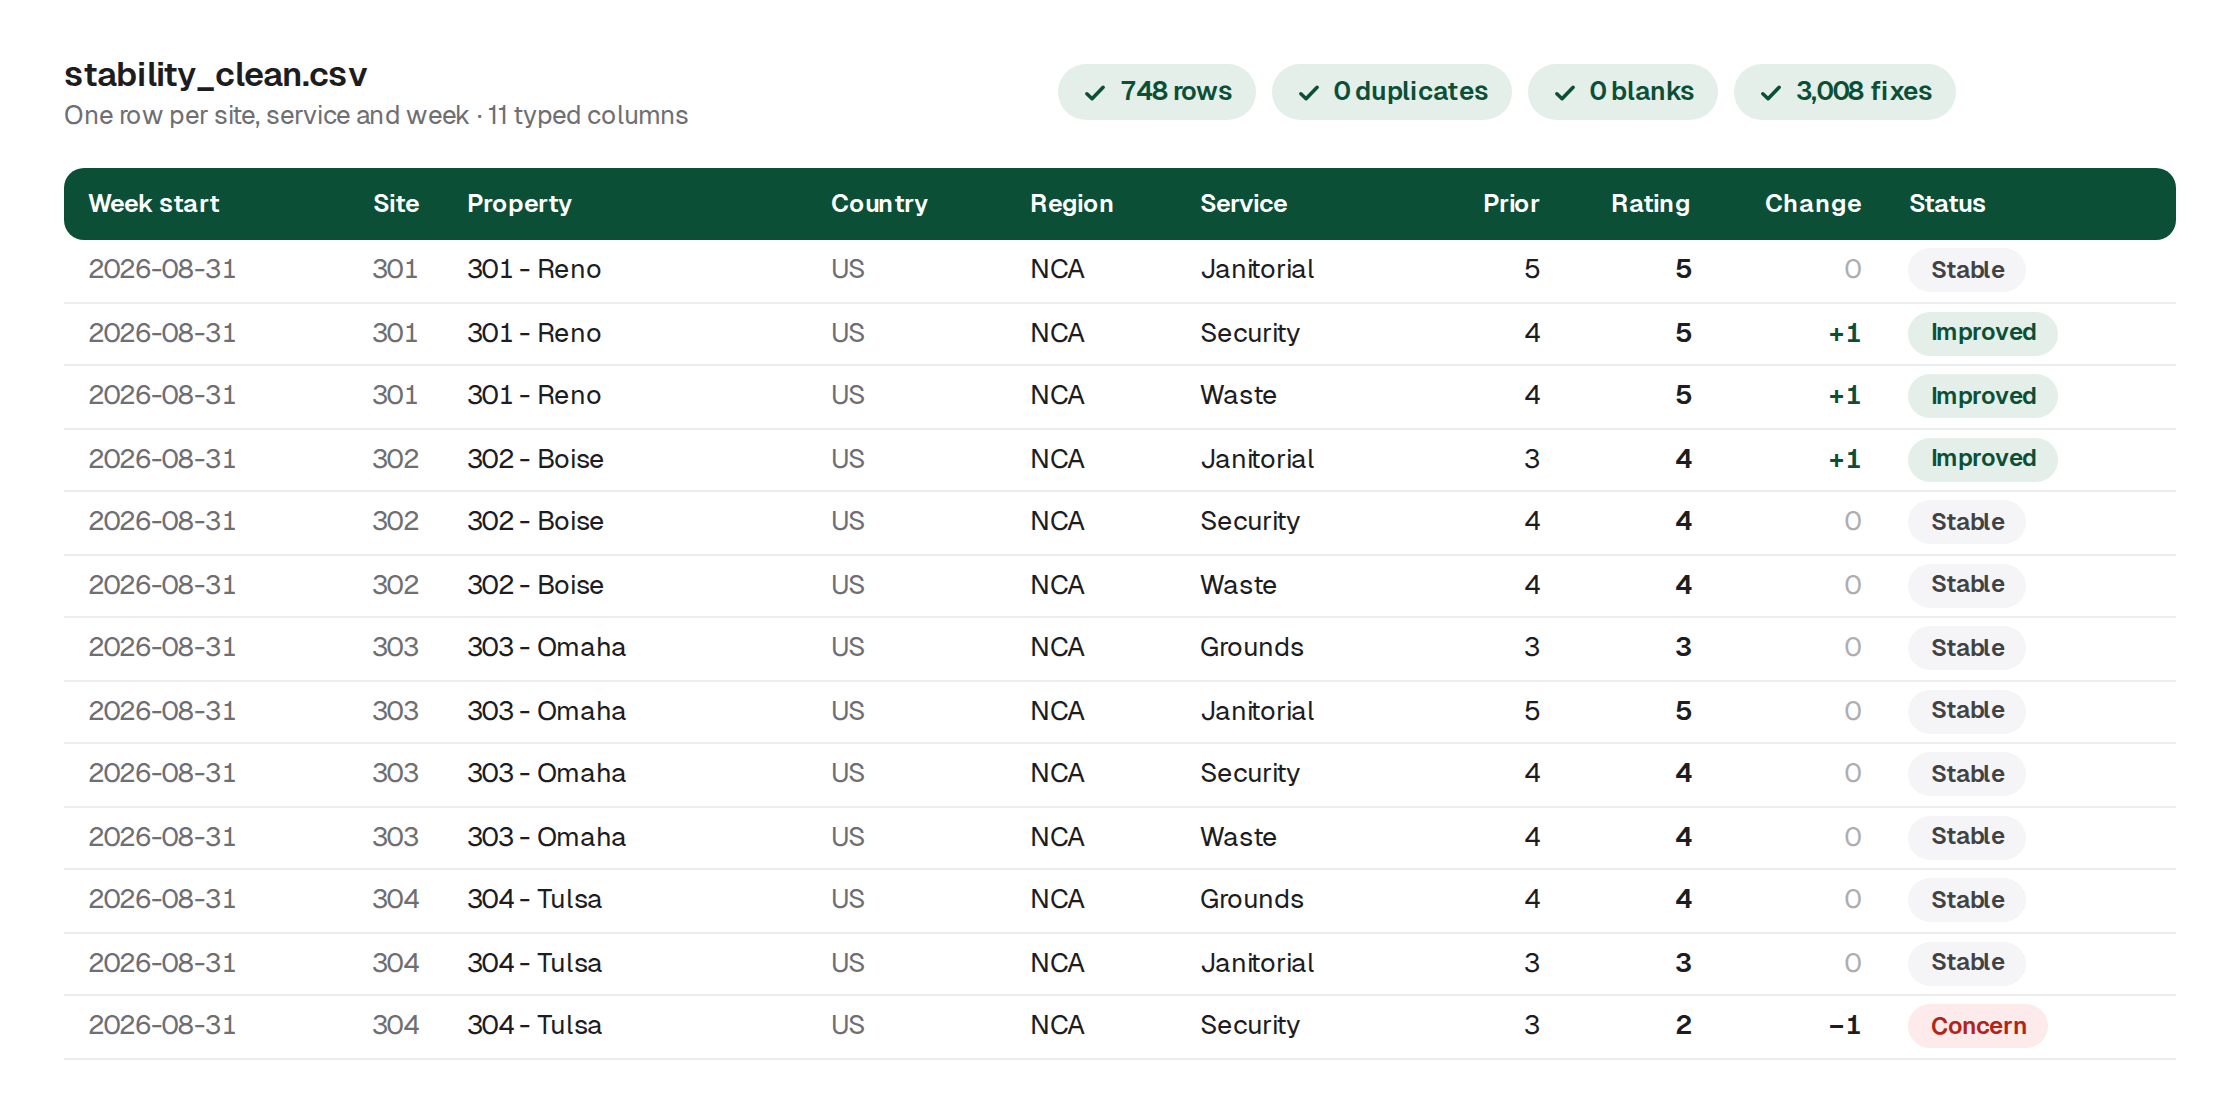Click the Service column header

1243,204
